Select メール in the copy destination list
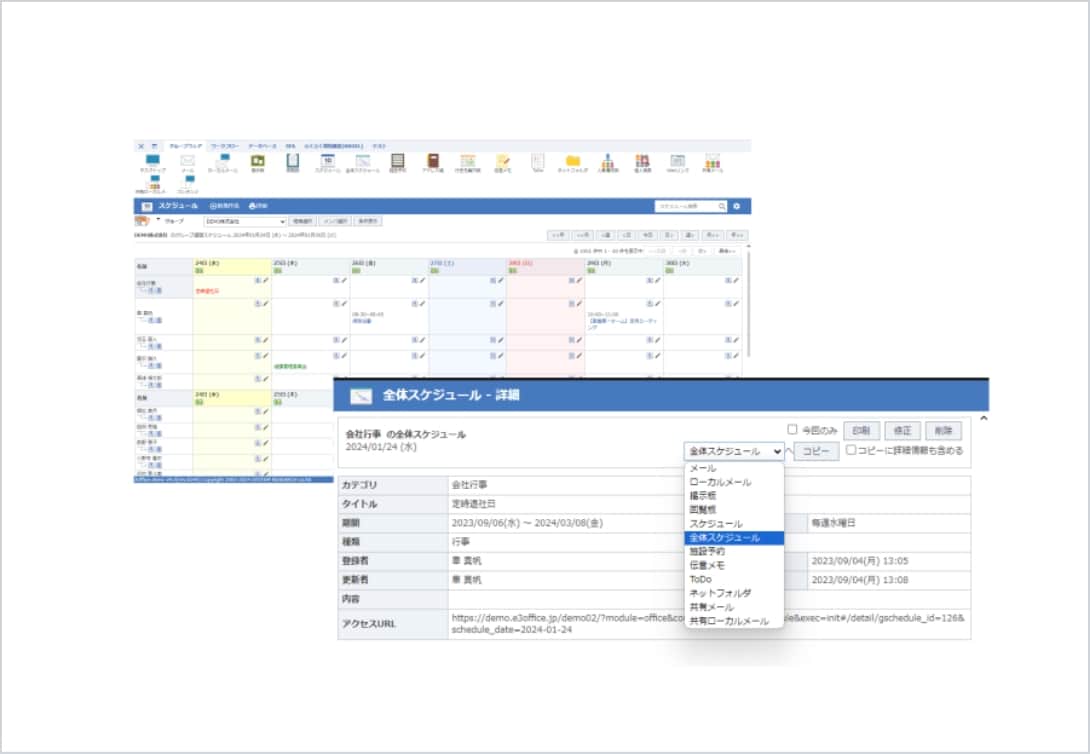This screenshot has width=1090, height=754. (x=733, y=468)
